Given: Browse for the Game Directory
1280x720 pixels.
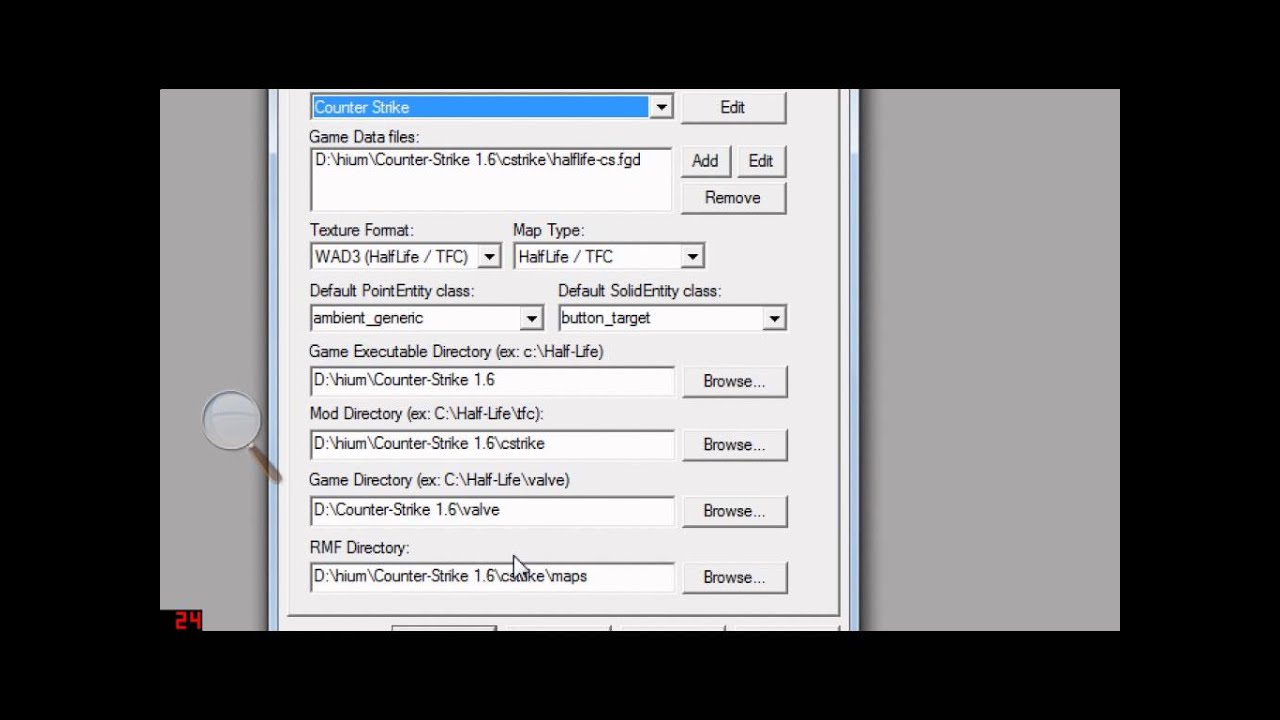Looking at the screenshot, I should [734, 511].
